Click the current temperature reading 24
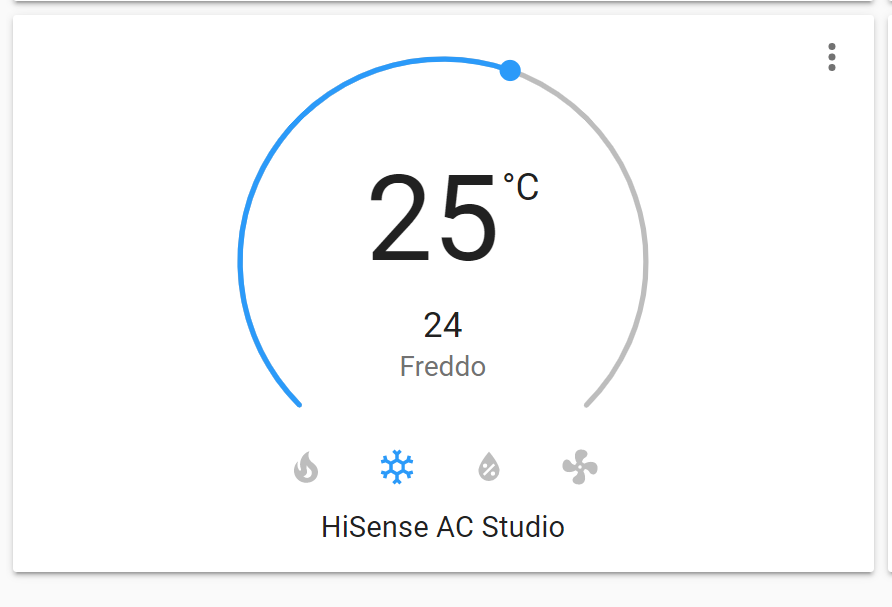Image resolution: width=892 pixels, height=607 pixels. point(442,324)
